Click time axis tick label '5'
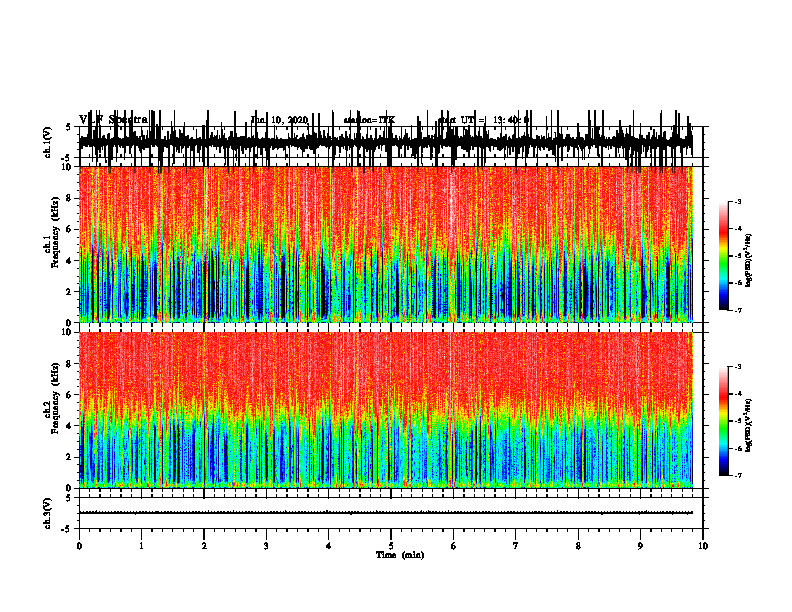Screen dimensions: 792x612 [391, 546]
